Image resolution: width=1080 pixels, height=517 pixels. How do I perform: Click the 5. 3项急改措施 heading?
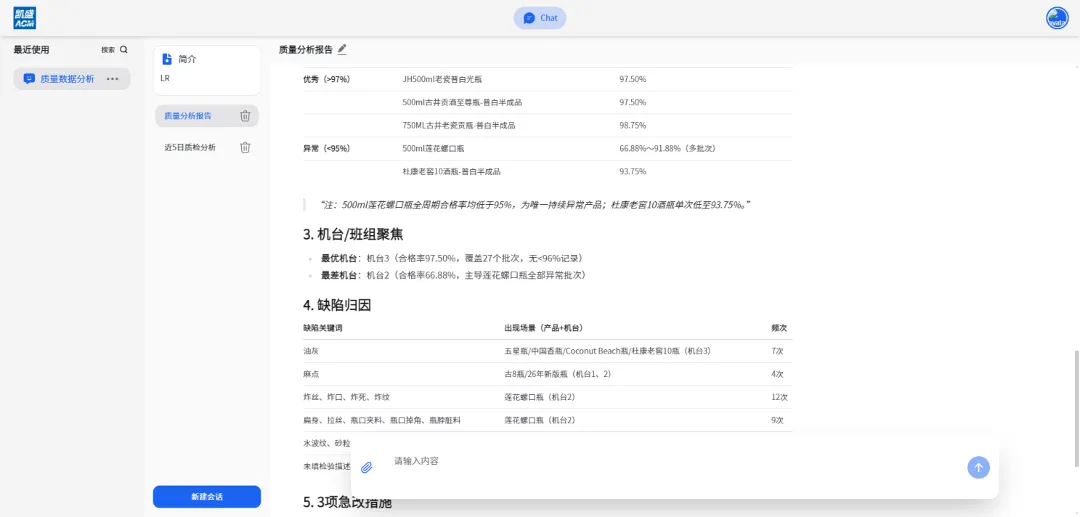point(347,503)
